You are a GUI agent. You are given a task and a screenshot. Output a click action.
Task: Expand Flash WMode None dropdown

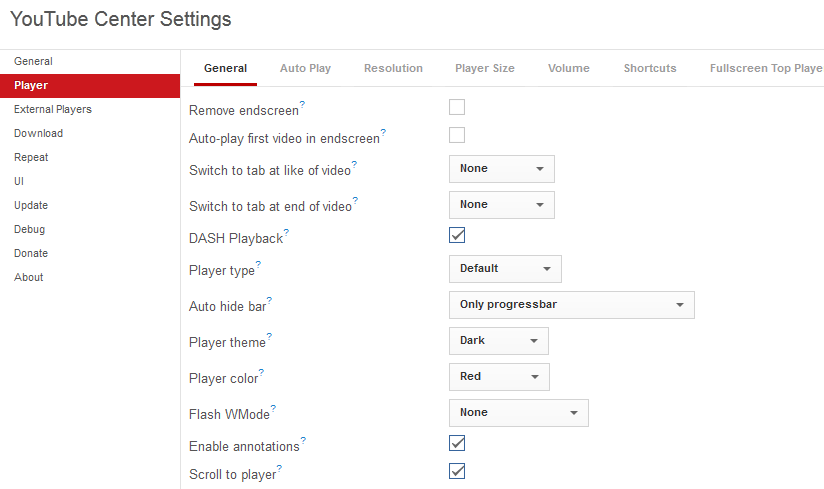(x=519, y=413)
